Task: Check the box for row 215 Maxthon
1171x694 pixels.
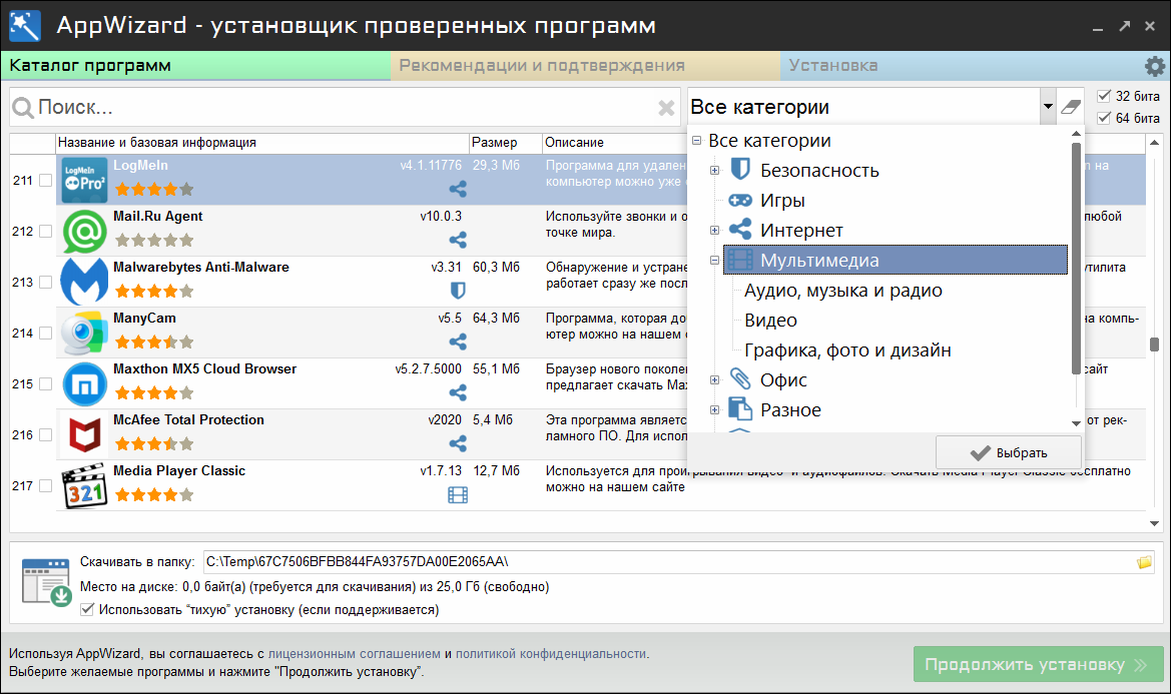Action: 46,383
